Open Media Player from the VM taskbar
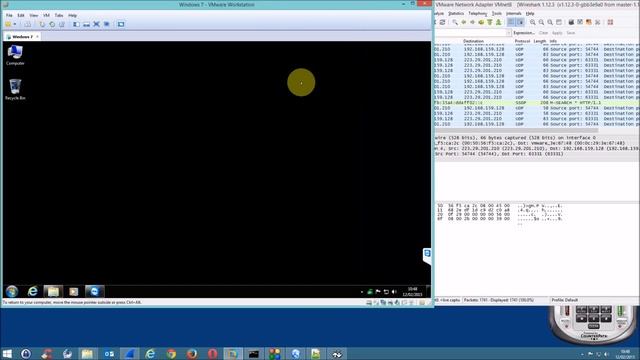Screen dimensions: 640x360 click(x=73, y=291)
